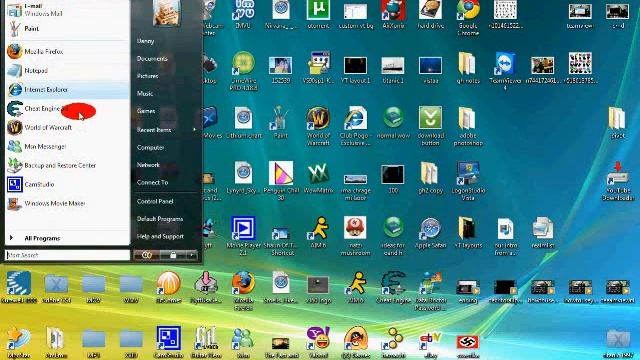Launch Notepad from the Start menu list
This screenshot has width=640, height=360.
tap(67, 71)
